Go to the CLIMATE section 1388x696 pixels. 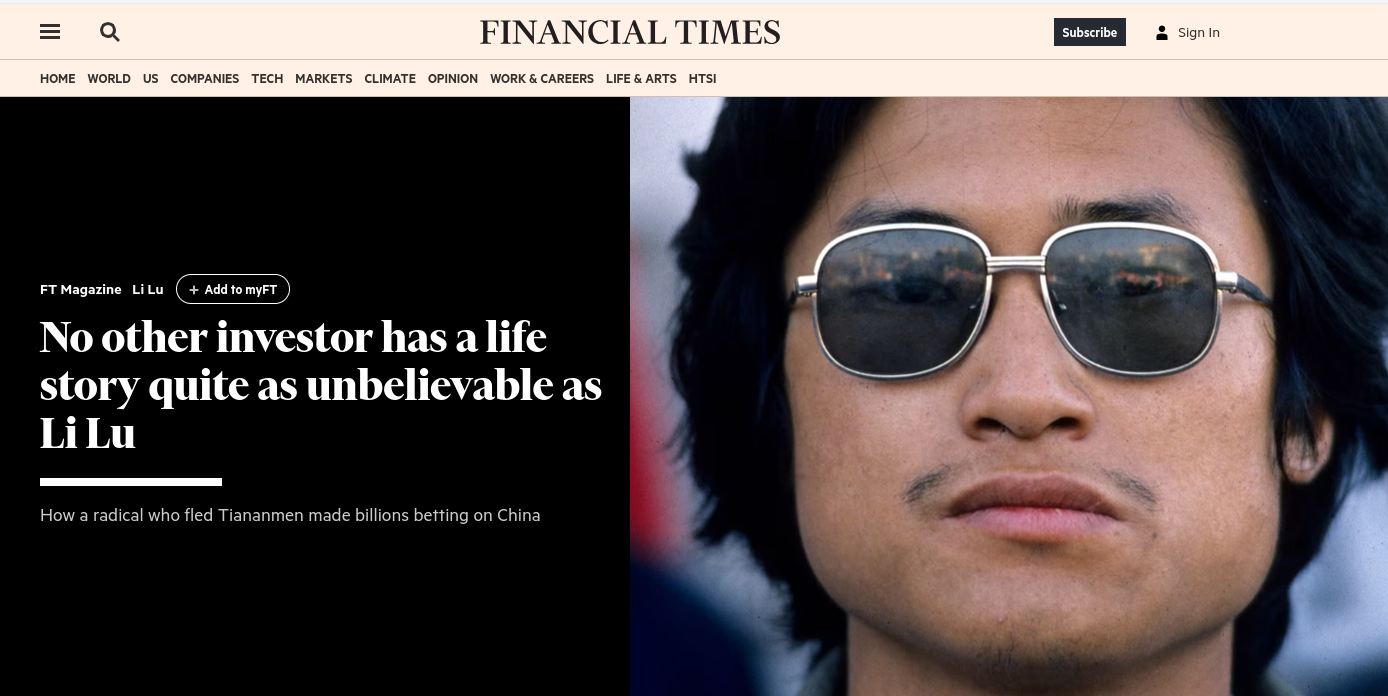pos(390,78)
